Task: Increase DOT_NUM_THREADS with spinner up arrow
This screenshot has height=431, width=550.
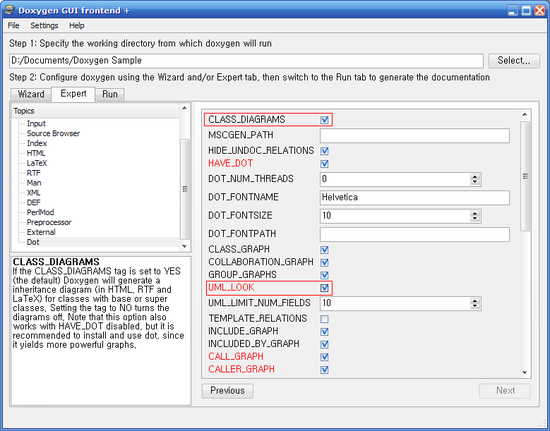Action: point(475,176)
